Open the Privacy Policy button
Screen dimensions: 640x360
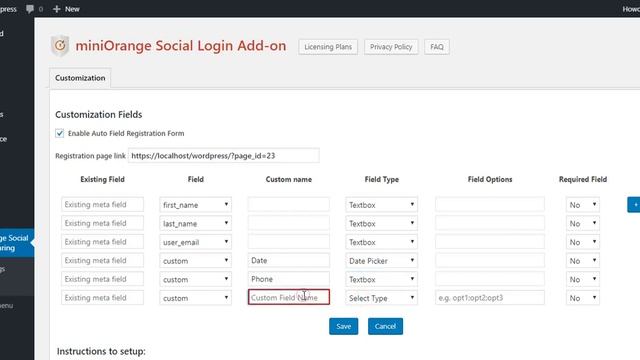[x=391, y=47]
